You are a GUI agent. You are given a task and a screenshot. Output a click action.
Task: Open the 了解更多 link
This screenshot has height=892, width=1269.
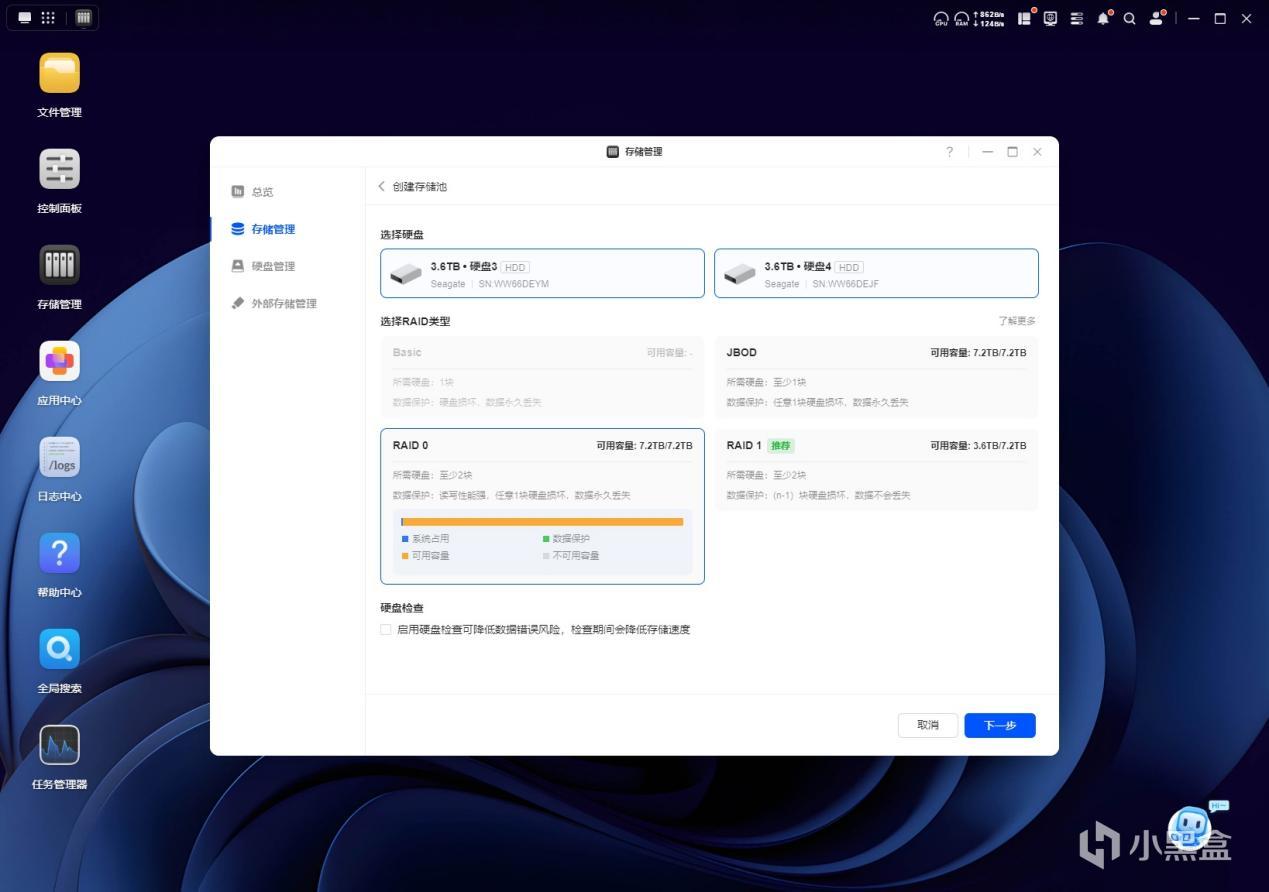click(1017, 321)
